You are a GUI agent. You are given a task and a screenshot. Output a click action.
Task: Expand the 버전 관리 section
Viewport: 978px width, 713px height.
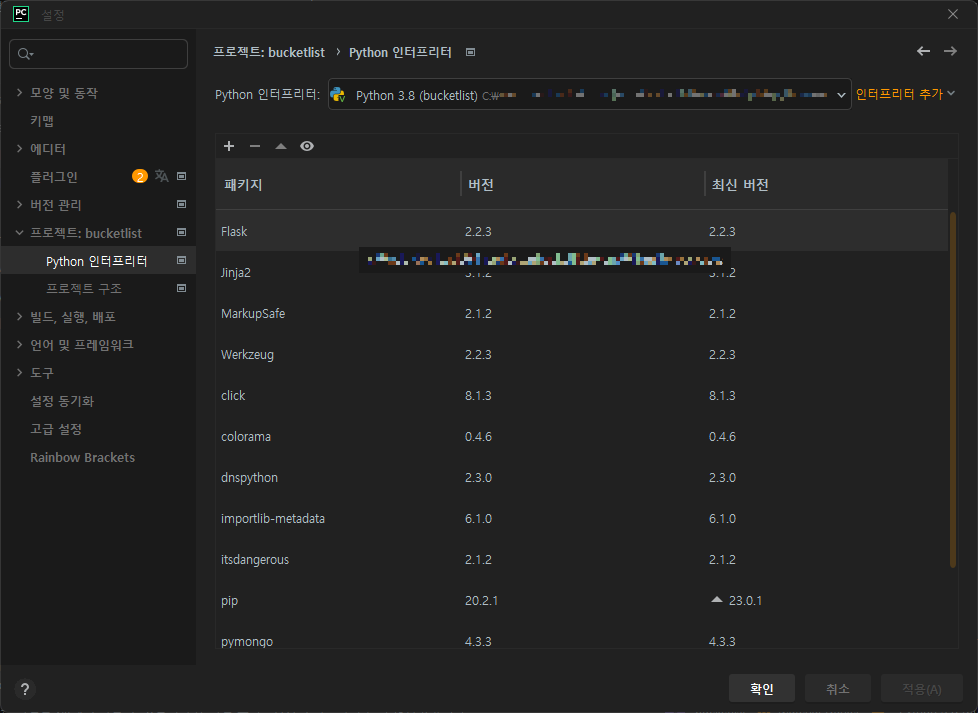[x=19, y=204]
